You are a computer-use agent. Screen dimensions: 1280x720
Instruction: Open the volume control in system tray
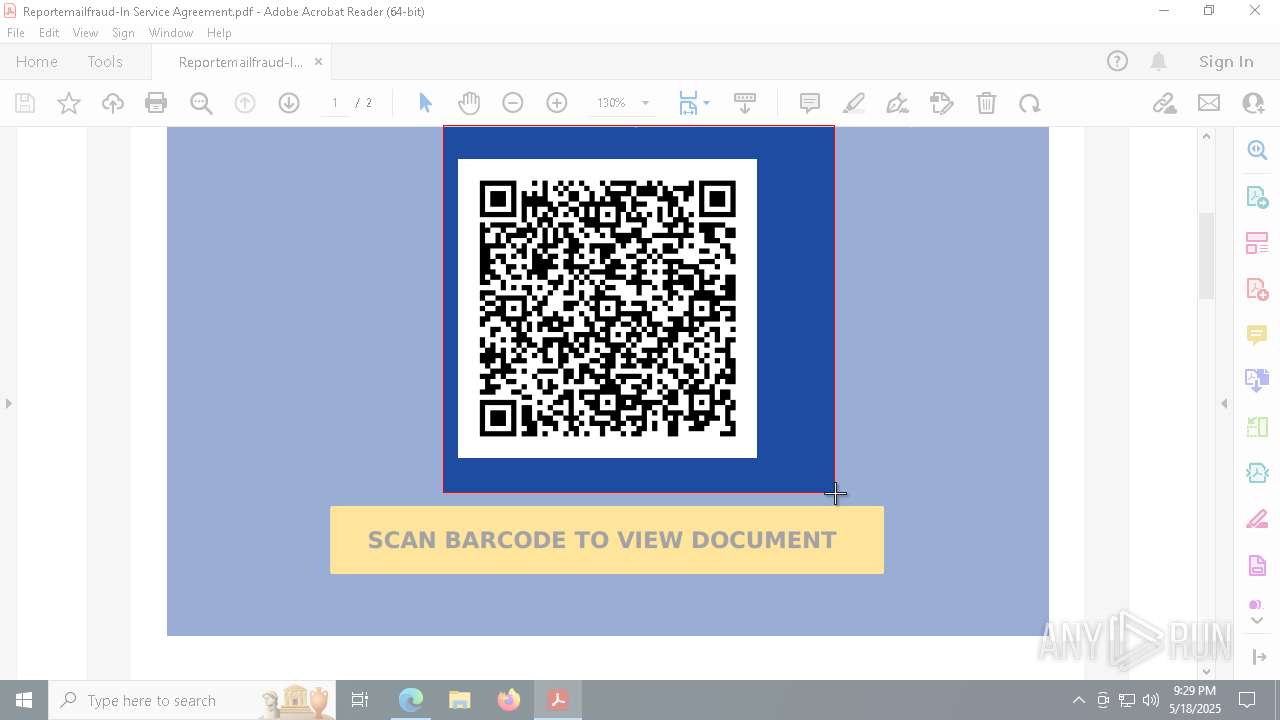[x=1151, y=700]
